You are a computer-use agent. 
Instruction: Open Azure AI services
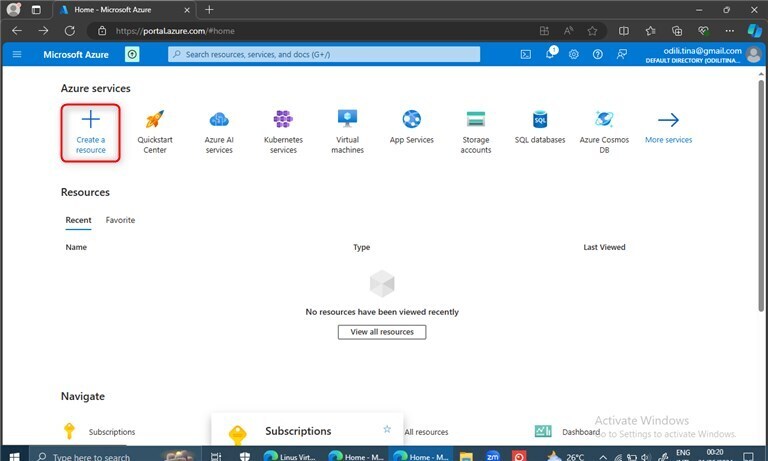point(219,132)
